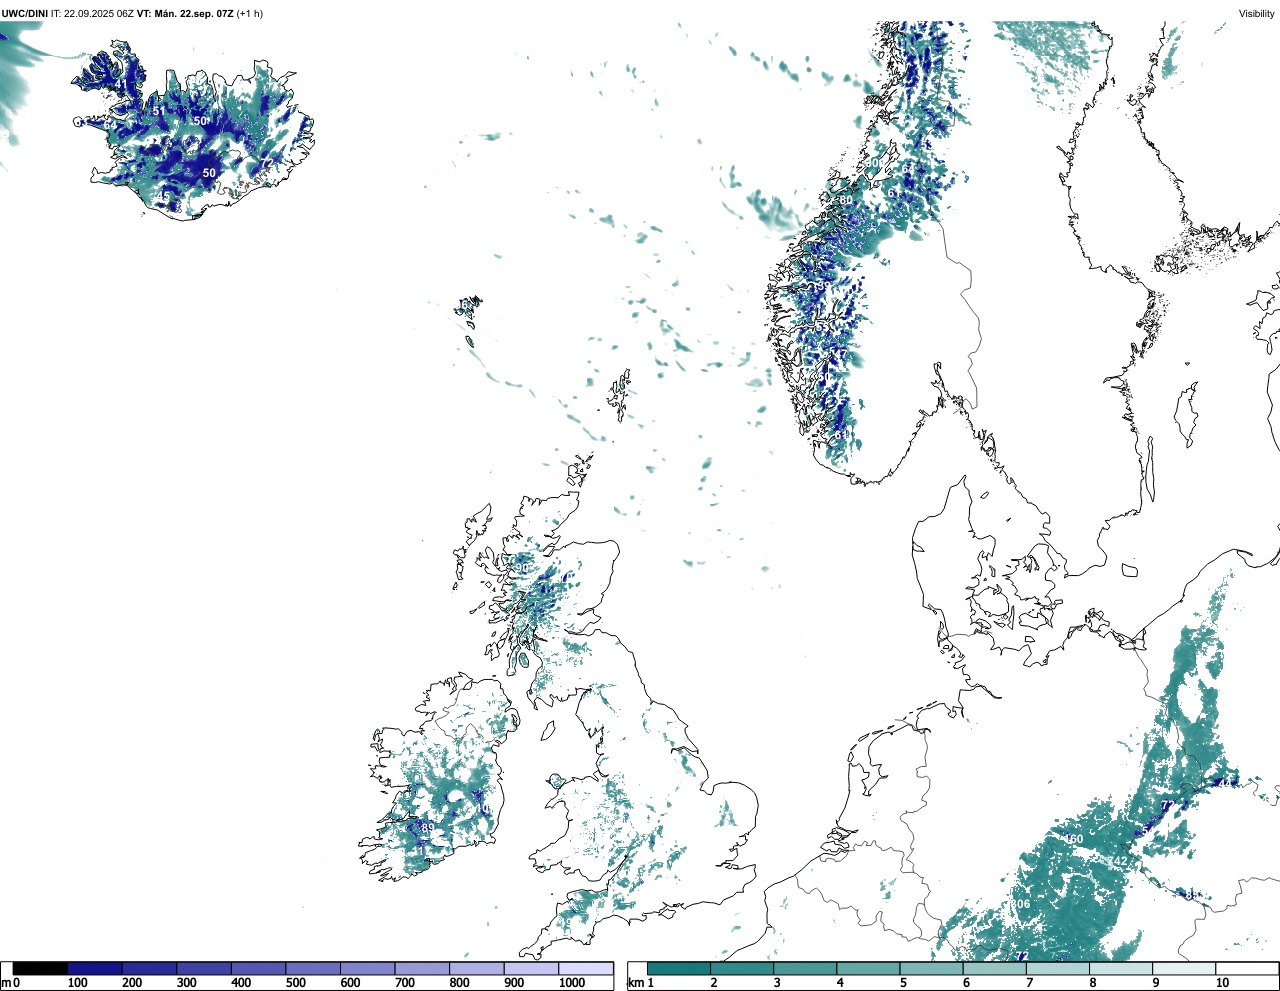Click the 600–700 m legend color block
This screenshot has width=1280, height=991.
click(368, 968)
